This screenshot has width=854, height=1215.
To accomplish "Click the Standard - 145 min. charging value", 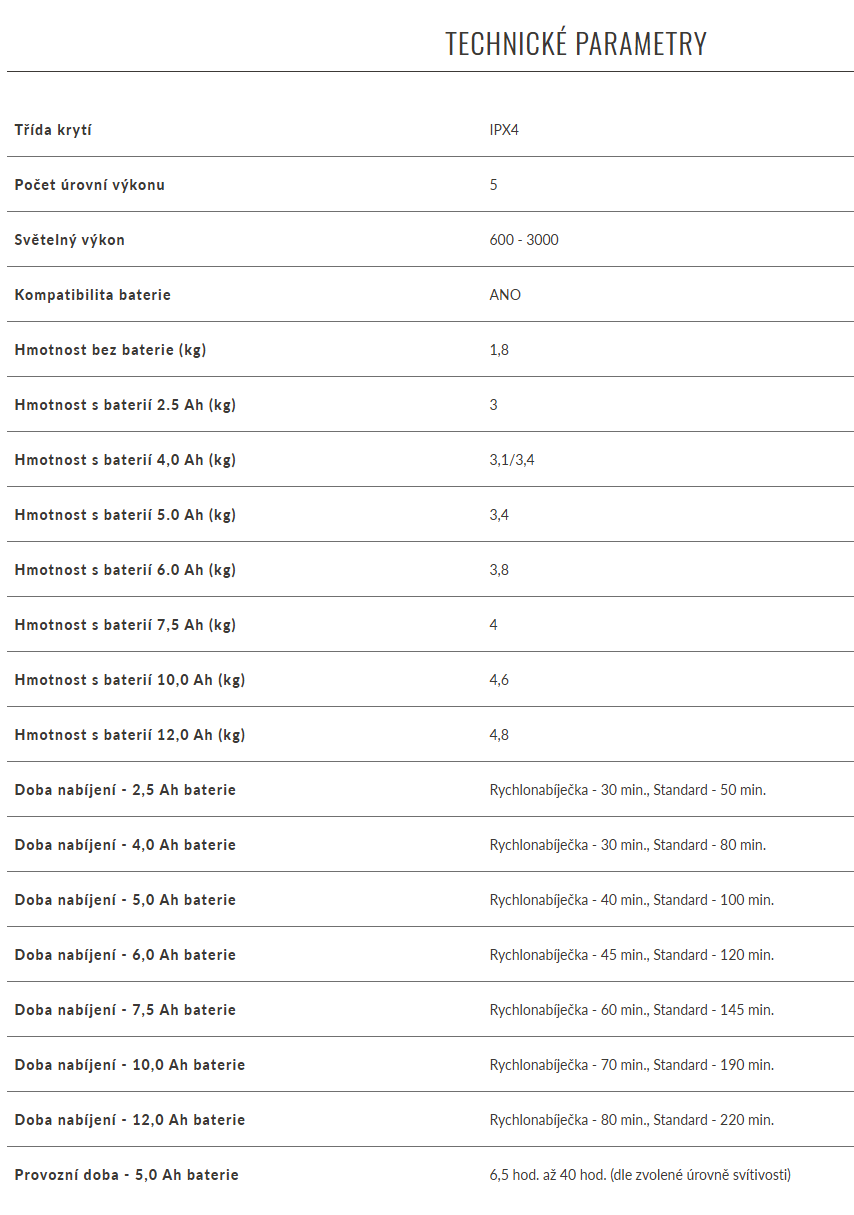I will click(x=714, y=1010).
